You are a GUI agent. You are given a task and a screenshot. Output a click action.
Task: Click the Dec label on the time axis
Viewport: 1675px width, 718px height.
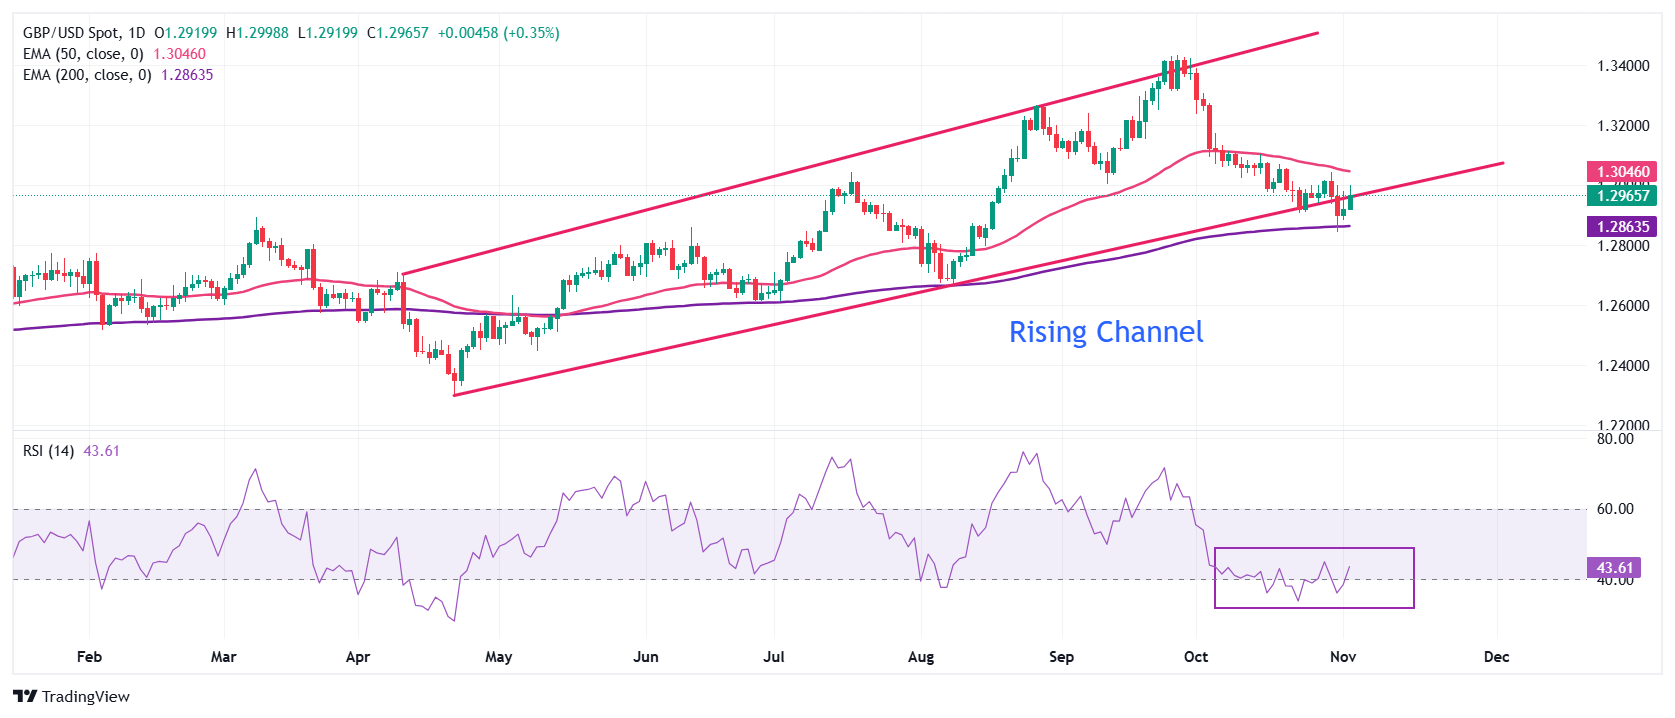point(1496,657)
